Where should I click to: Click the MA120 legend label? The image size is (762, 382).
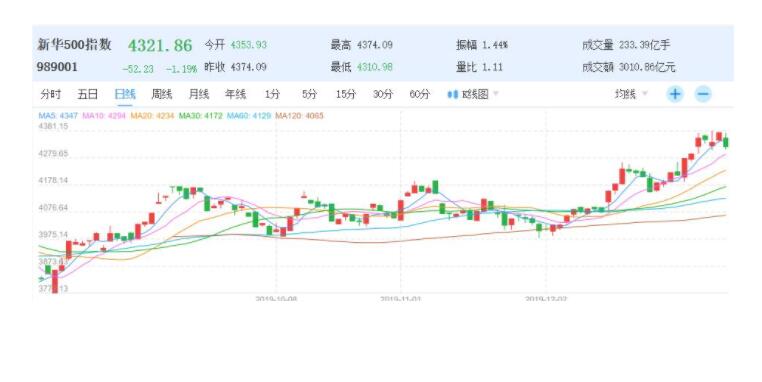(x=299, y=116)
